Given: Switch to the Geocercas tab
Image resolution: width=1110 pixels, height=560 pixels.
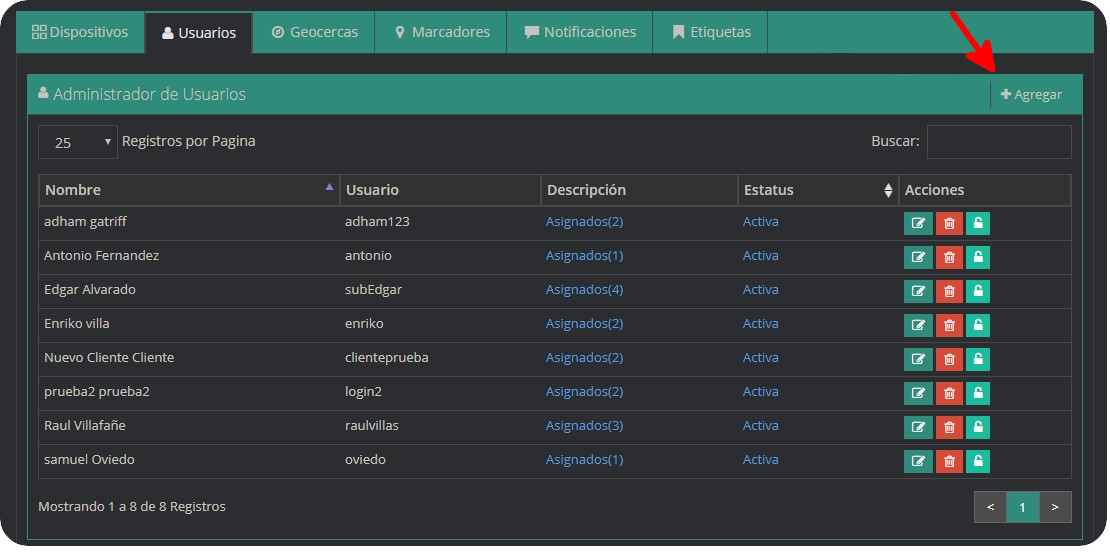Looking at the screenshot, I should point(314,32).
